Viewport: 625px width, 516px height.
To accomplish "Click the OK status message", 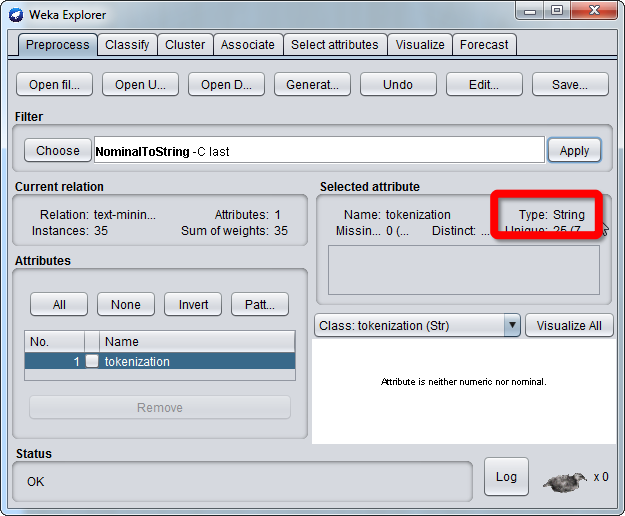I will click(35, 481).
